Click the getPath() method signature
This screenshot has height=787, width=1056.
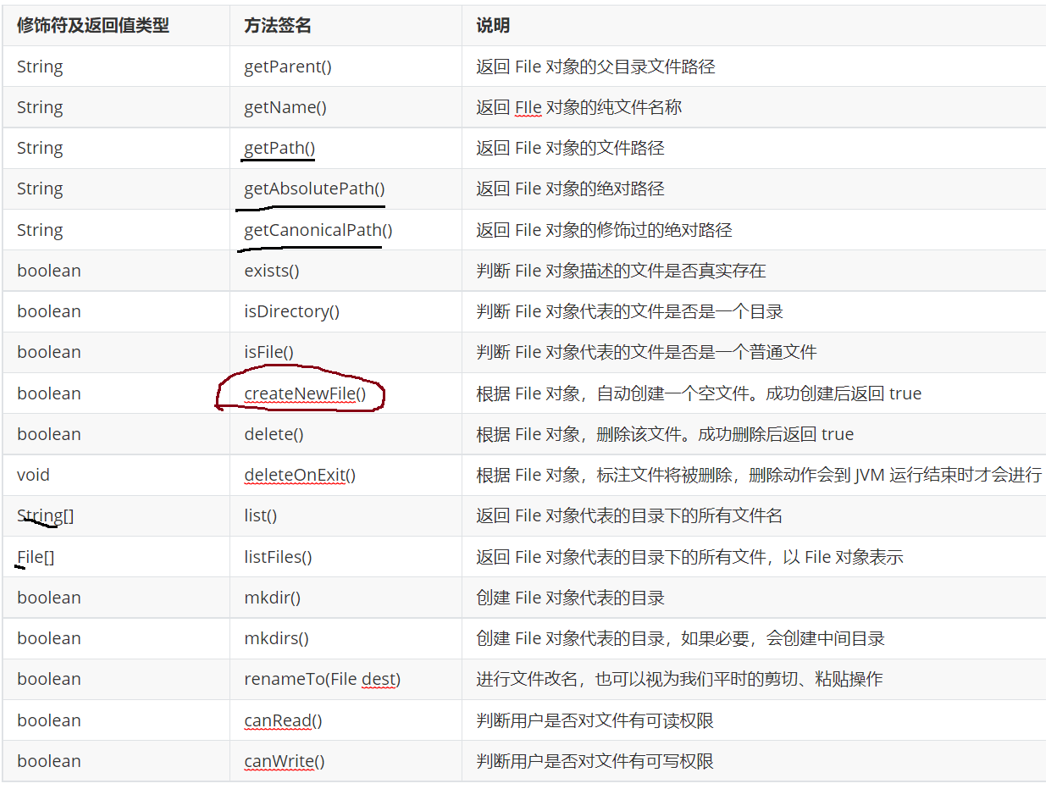click(279, 148)
